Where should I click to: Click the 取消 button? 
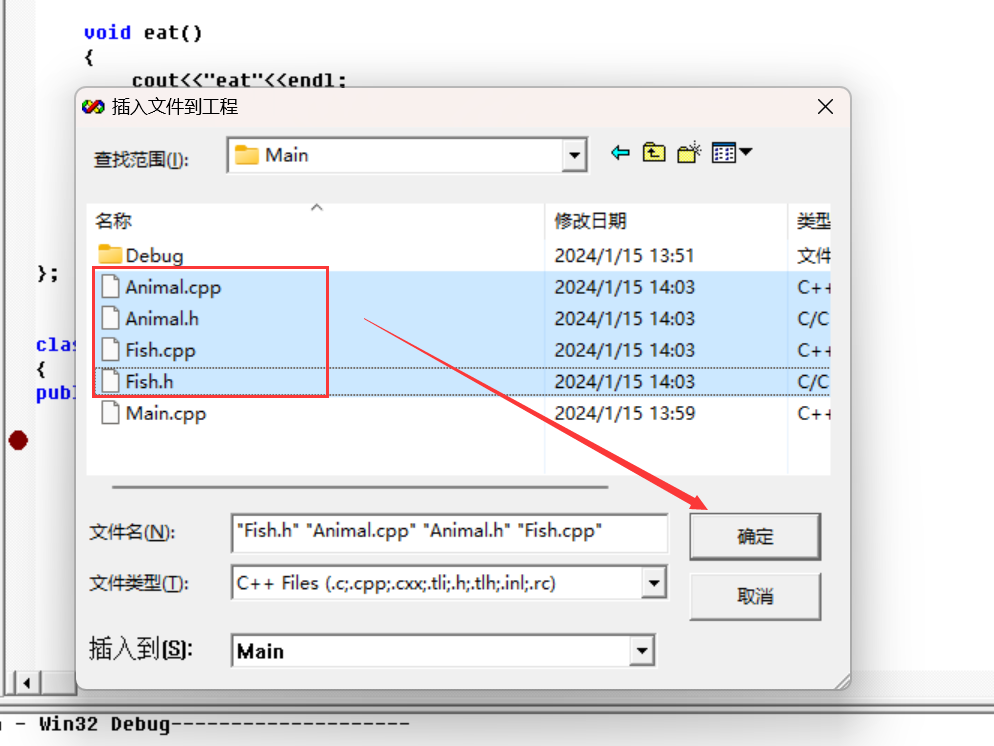[755, 596]
